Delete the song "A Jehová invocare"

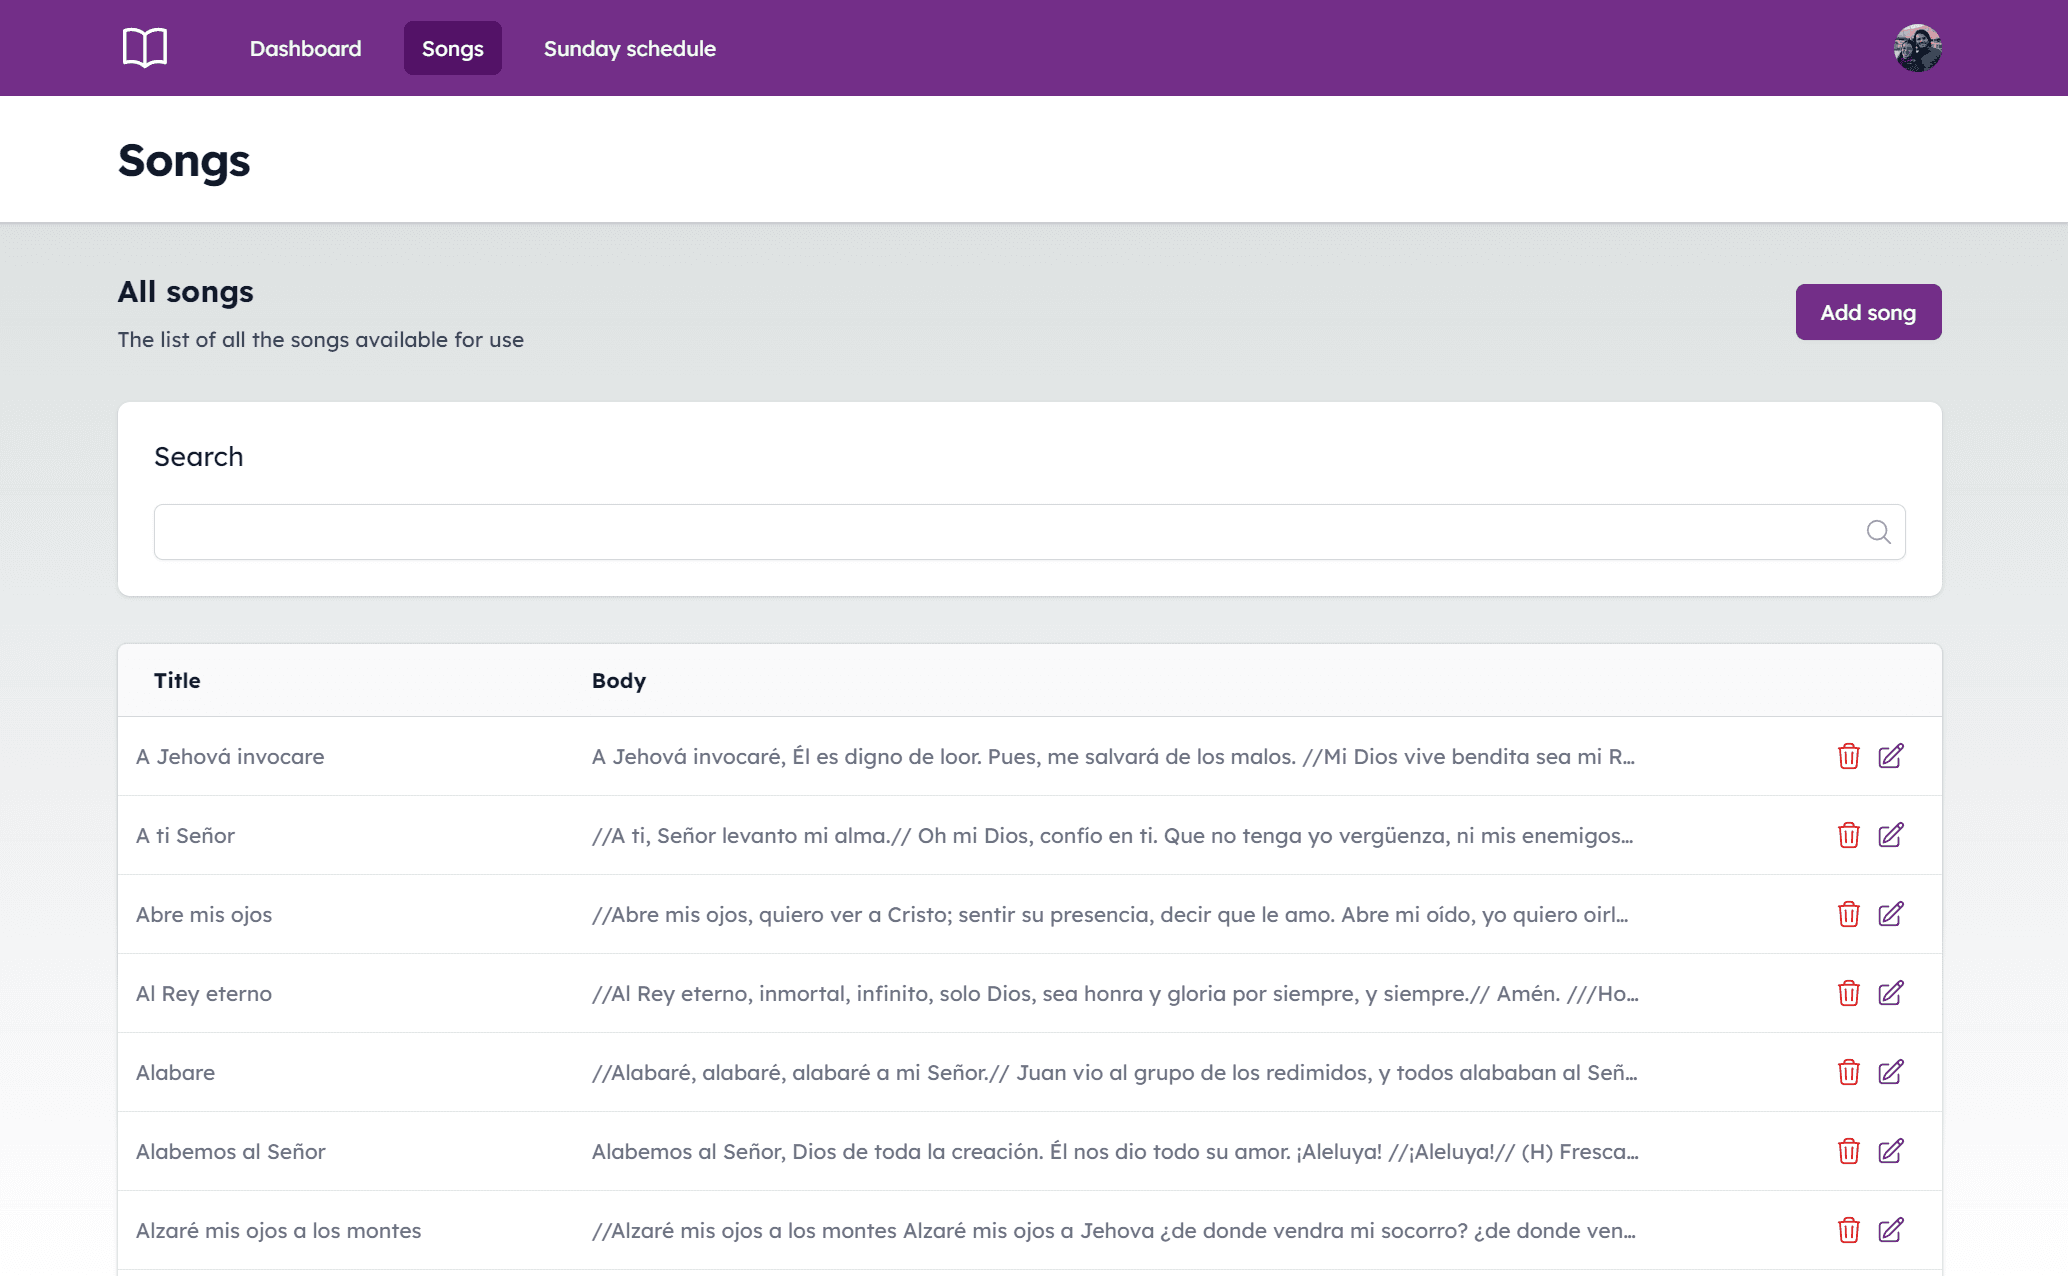click(1848, 757)
